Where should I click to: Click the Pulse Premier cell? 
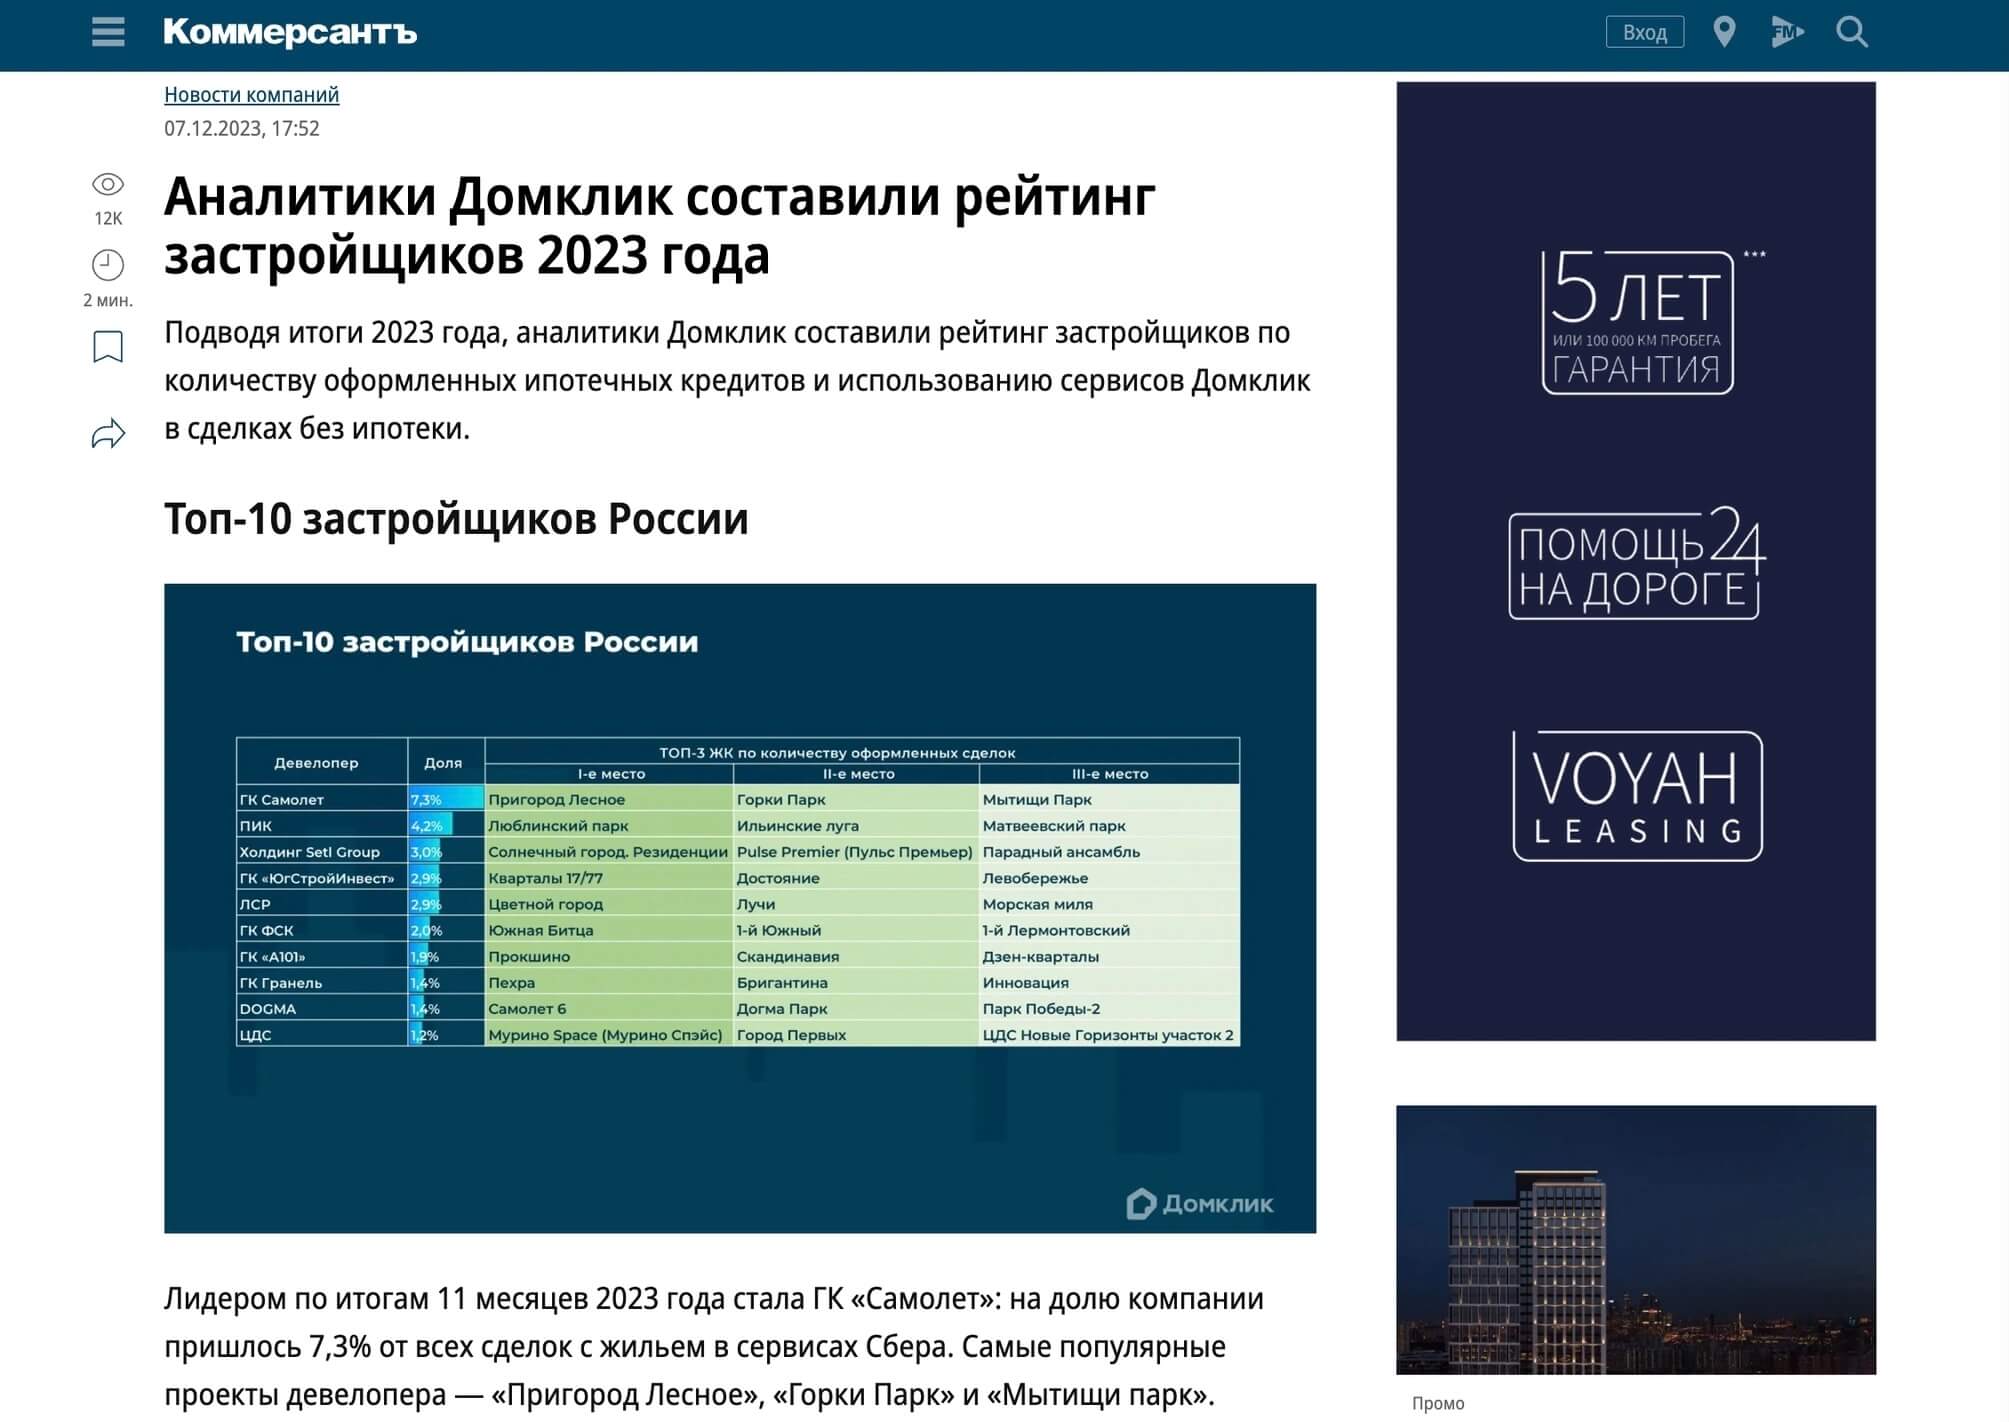click(x=856, y=852)
